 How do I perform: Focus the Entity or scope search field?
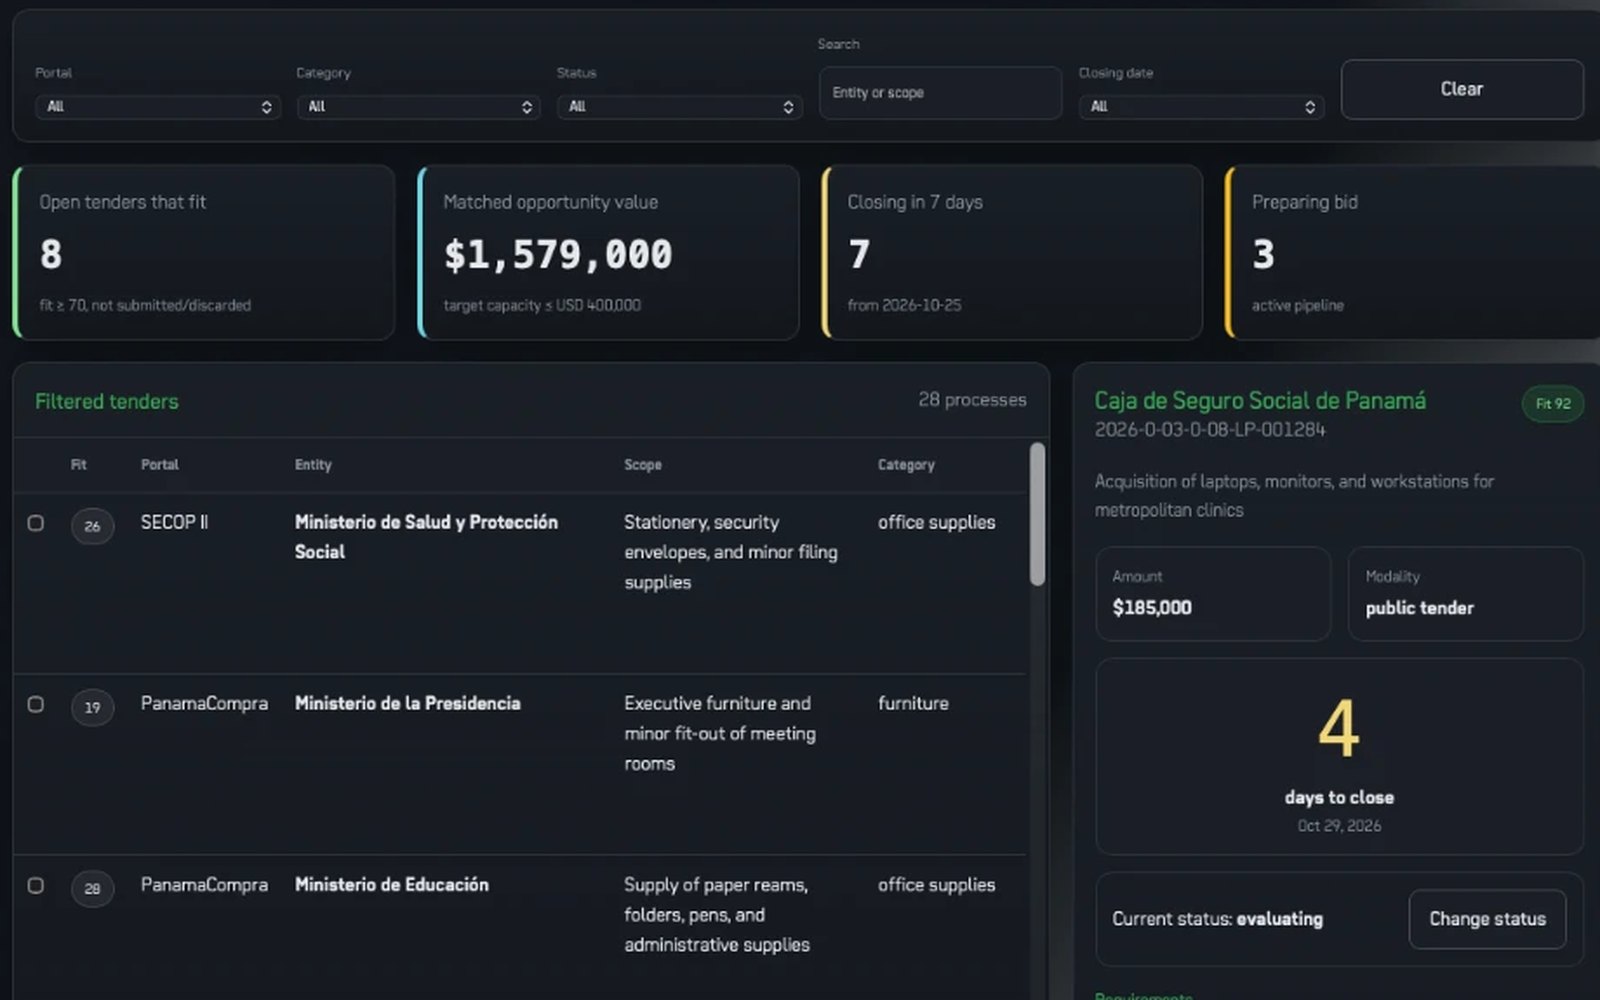click(940, 93)
